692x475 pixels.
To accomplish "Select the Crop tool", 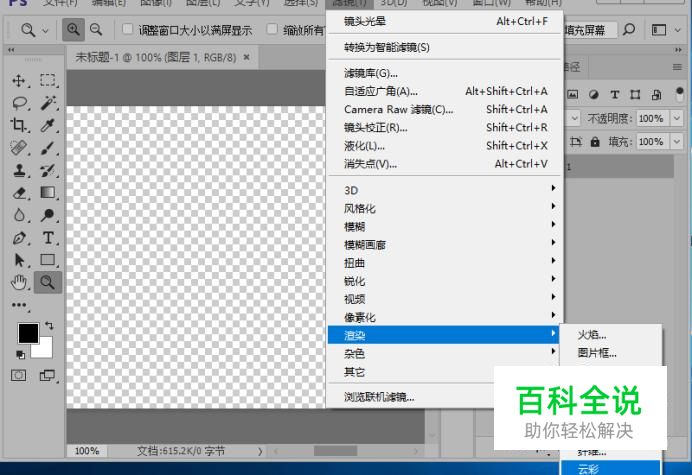I will (19, 125).
